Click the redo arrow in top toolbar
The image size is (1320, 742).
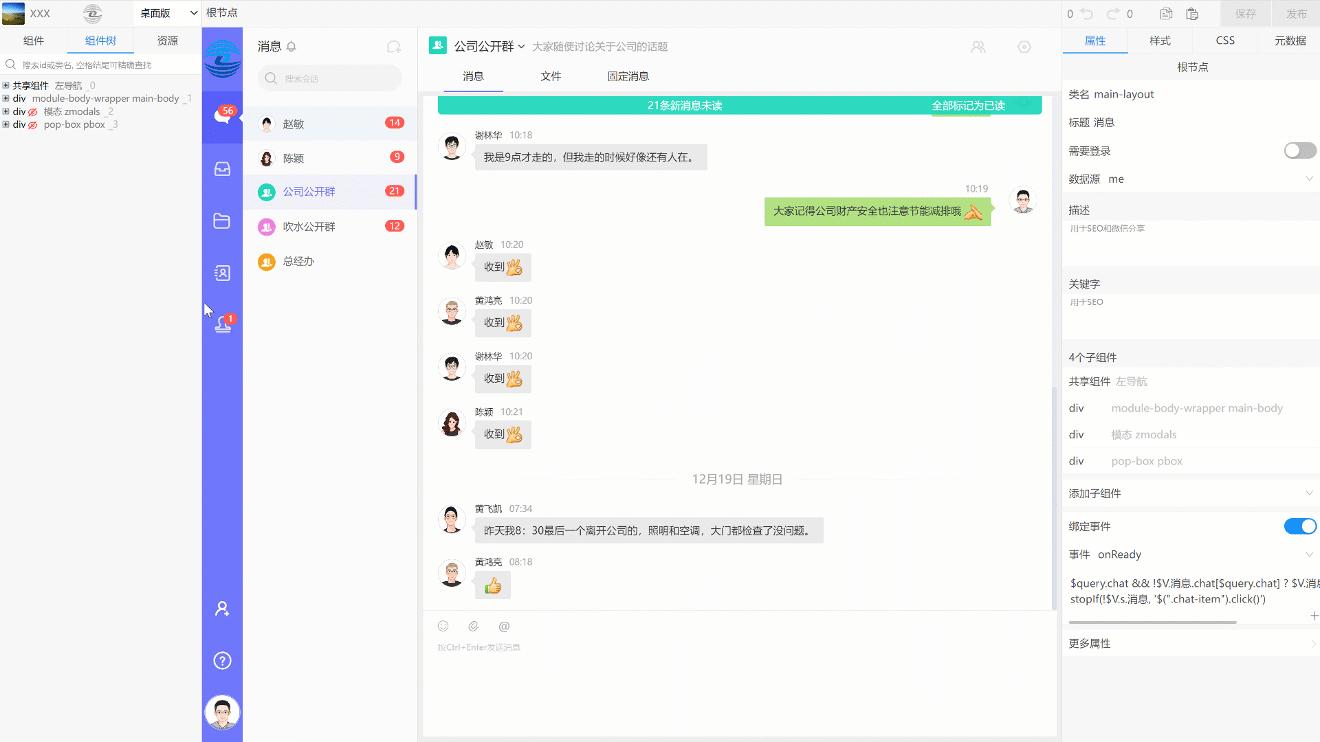1113,14
